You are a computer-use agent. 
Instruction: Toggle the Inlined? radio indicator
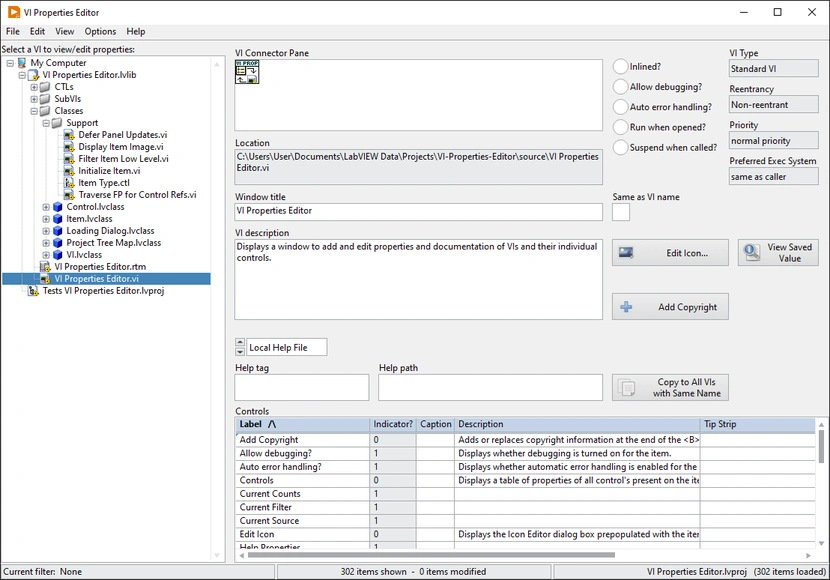pyautogui.click(x=620, y=67)
